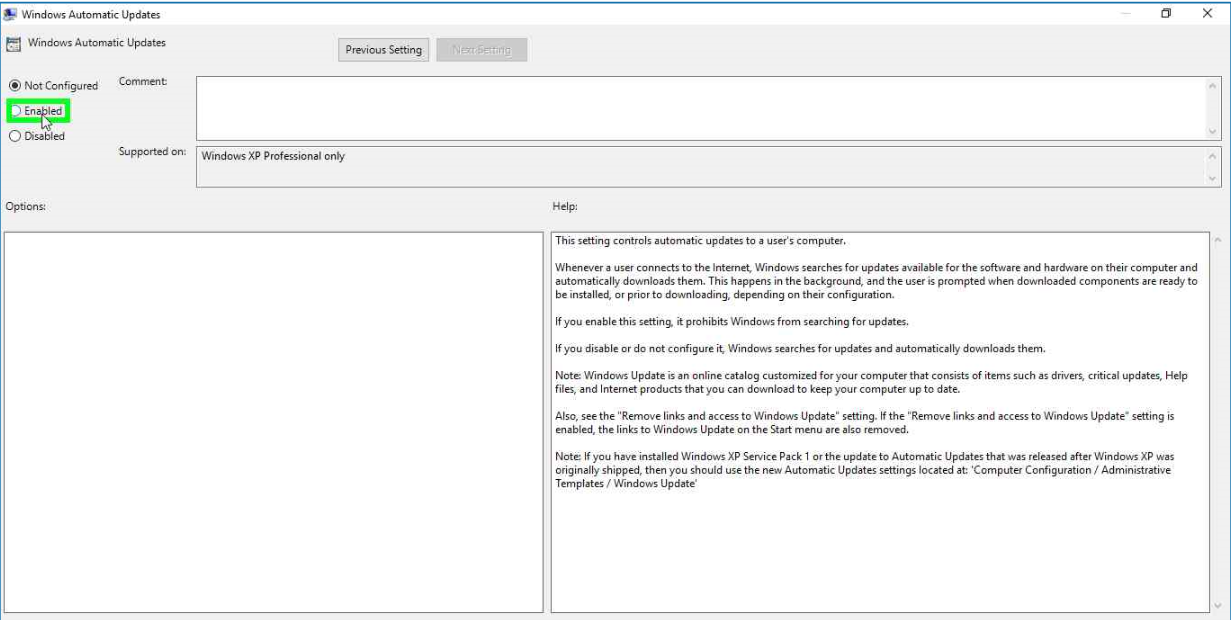1231x620 pixels.
Task: Click the Comment box scroll up arrow
Action: (x=1213, y=85)
